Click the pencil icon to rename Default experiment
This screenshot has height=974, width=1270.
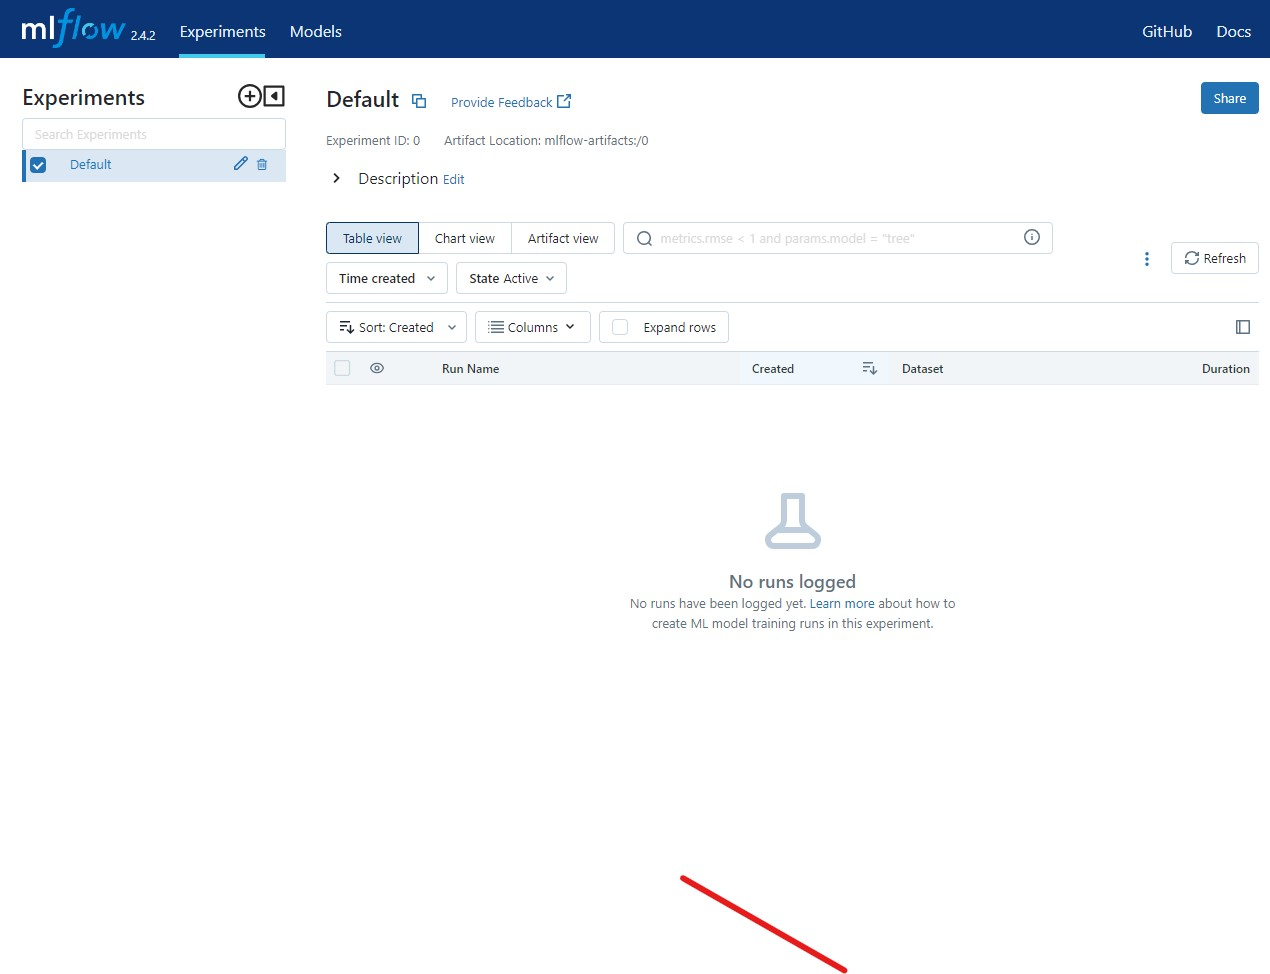tap(240, 164)
